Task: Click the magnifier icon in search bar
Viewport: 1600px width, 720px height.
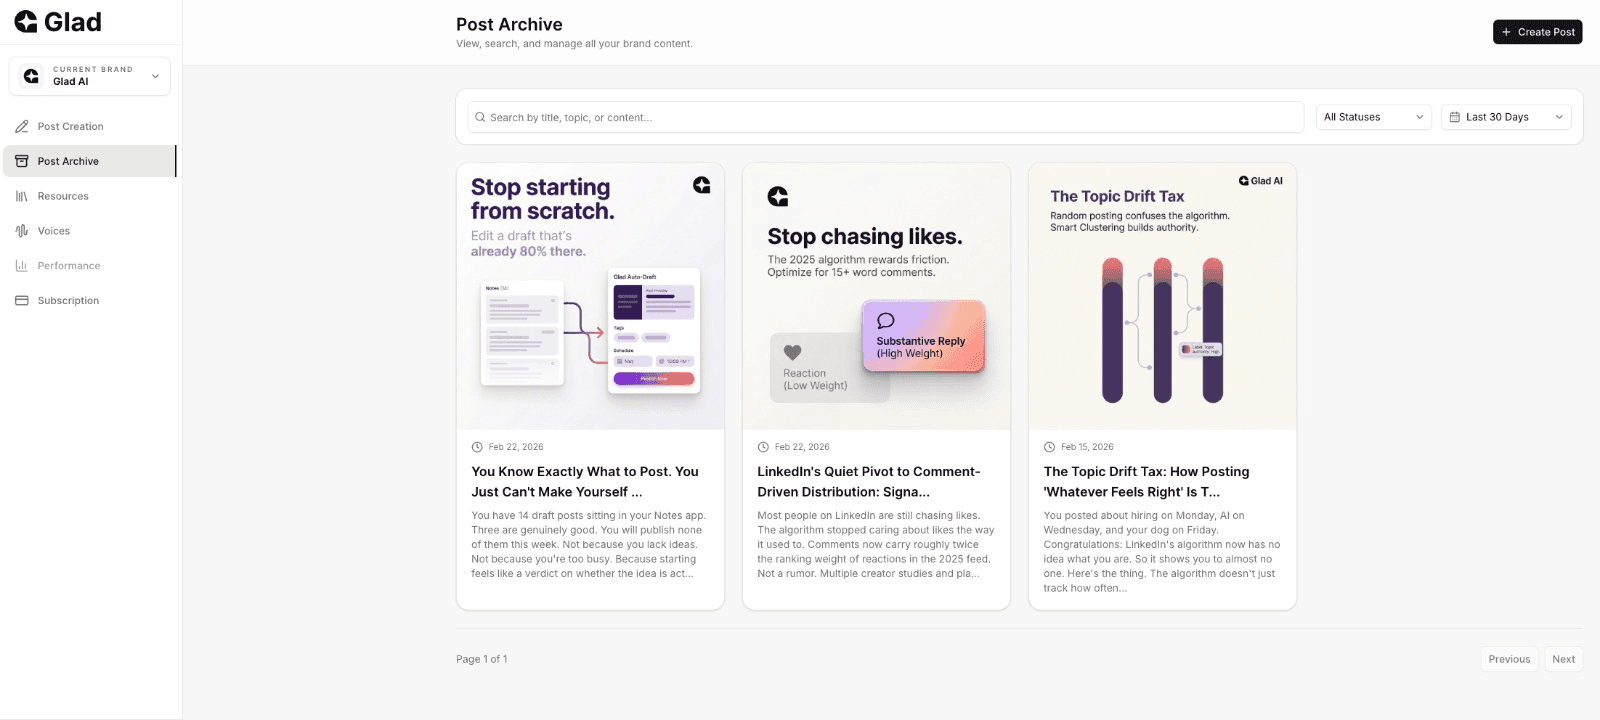Action: (480, 117)
